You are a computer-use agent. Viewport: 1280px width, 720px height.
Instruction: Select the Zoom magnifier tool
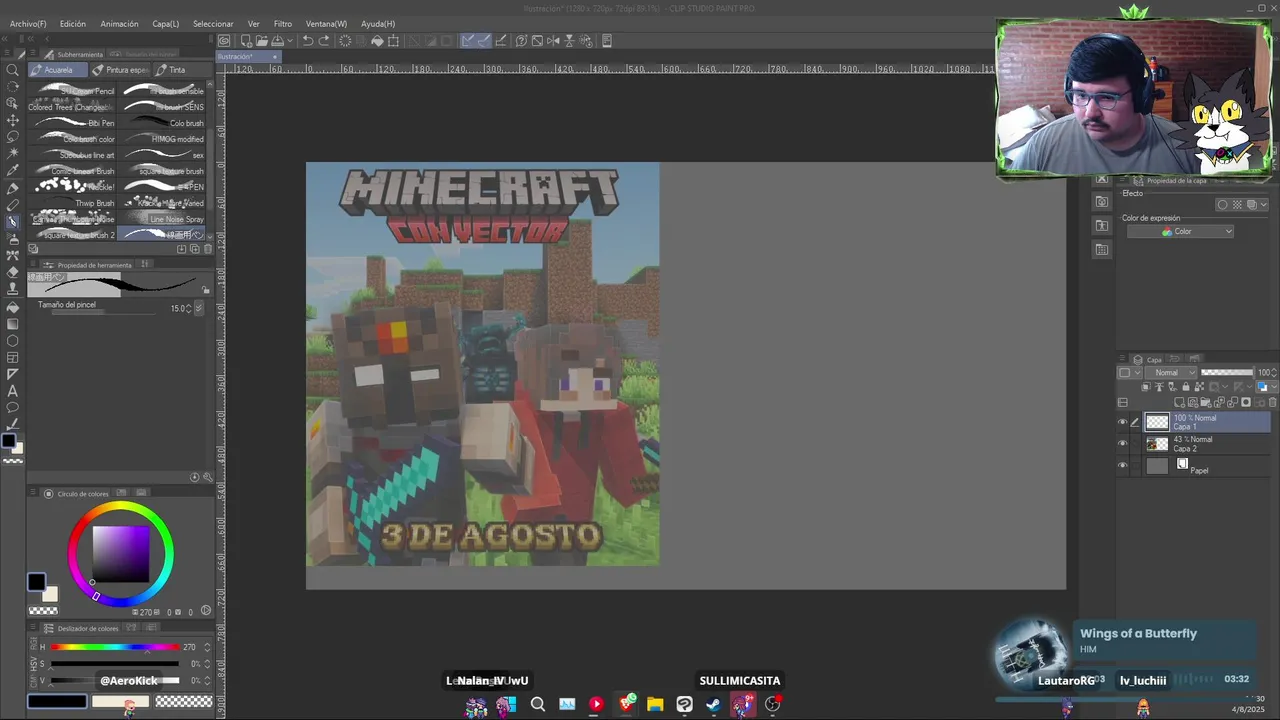tap(13, 70)
